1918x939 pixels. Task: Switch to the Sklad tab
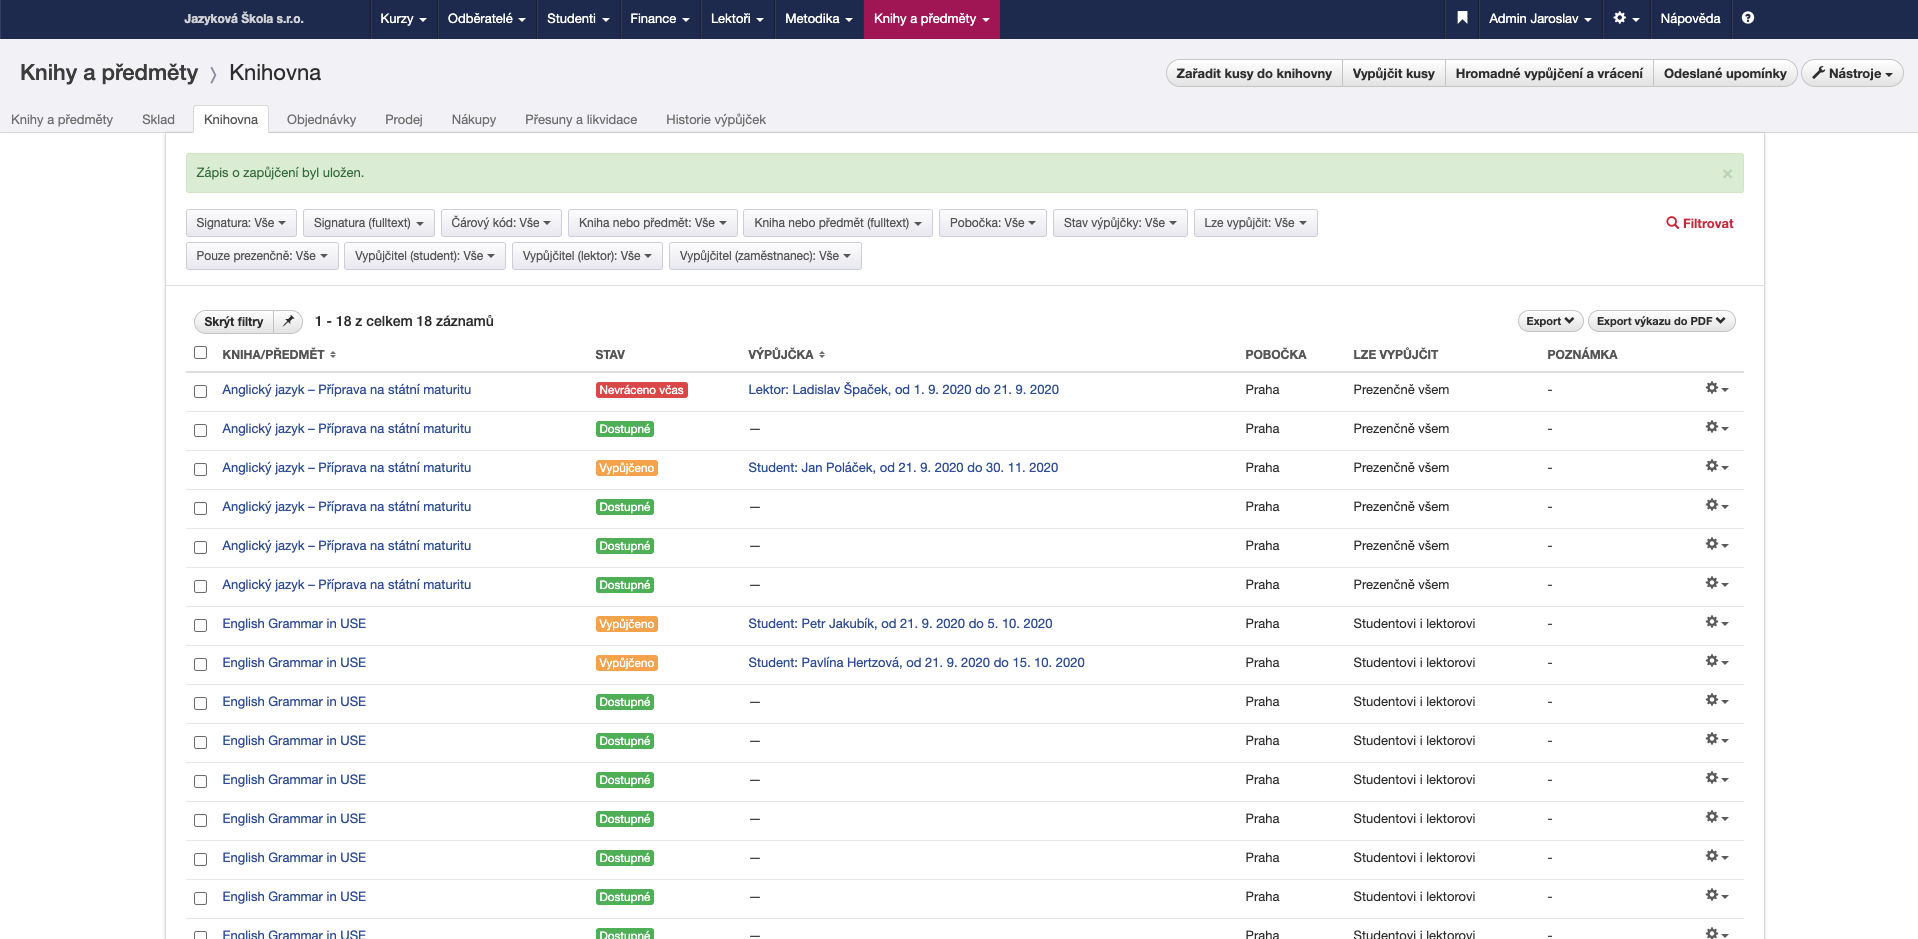[x=158, y=119]
